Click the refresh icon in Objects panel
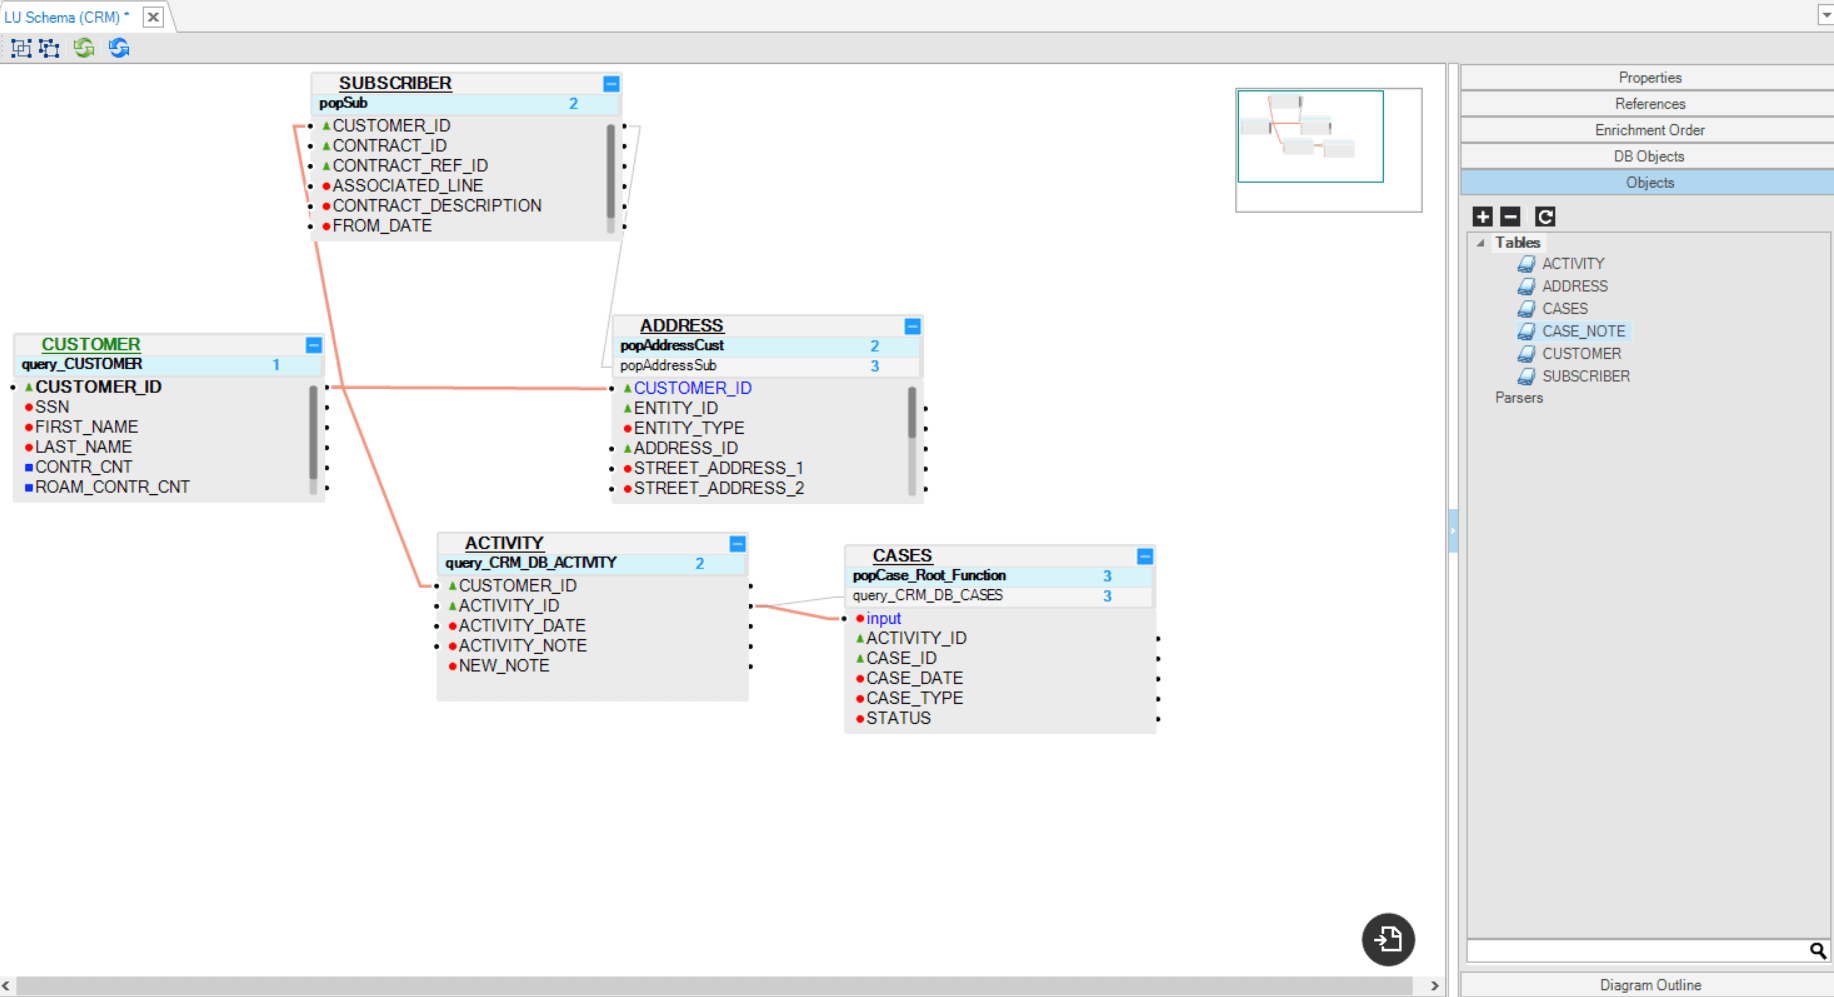The width and height of the screenshot is (1834, 997). click(1544, 217)
